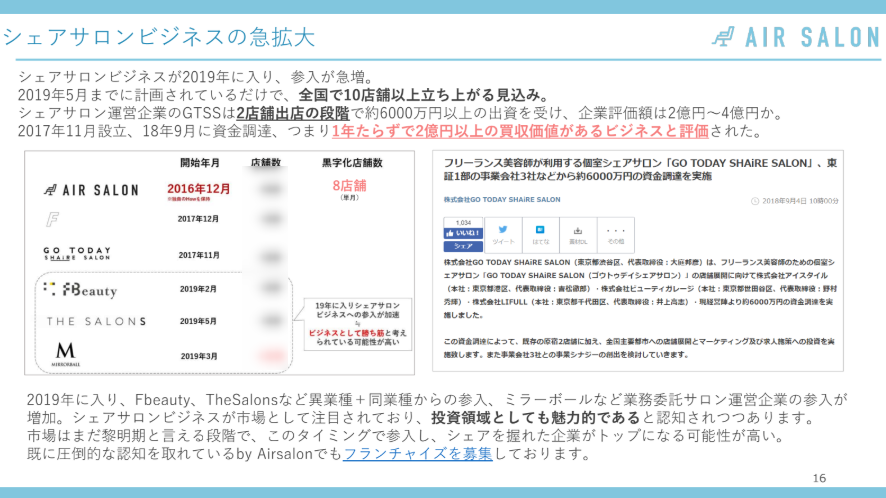Click the 店舗数 column header
886x498 pixels.
click(x=266, y=163)
